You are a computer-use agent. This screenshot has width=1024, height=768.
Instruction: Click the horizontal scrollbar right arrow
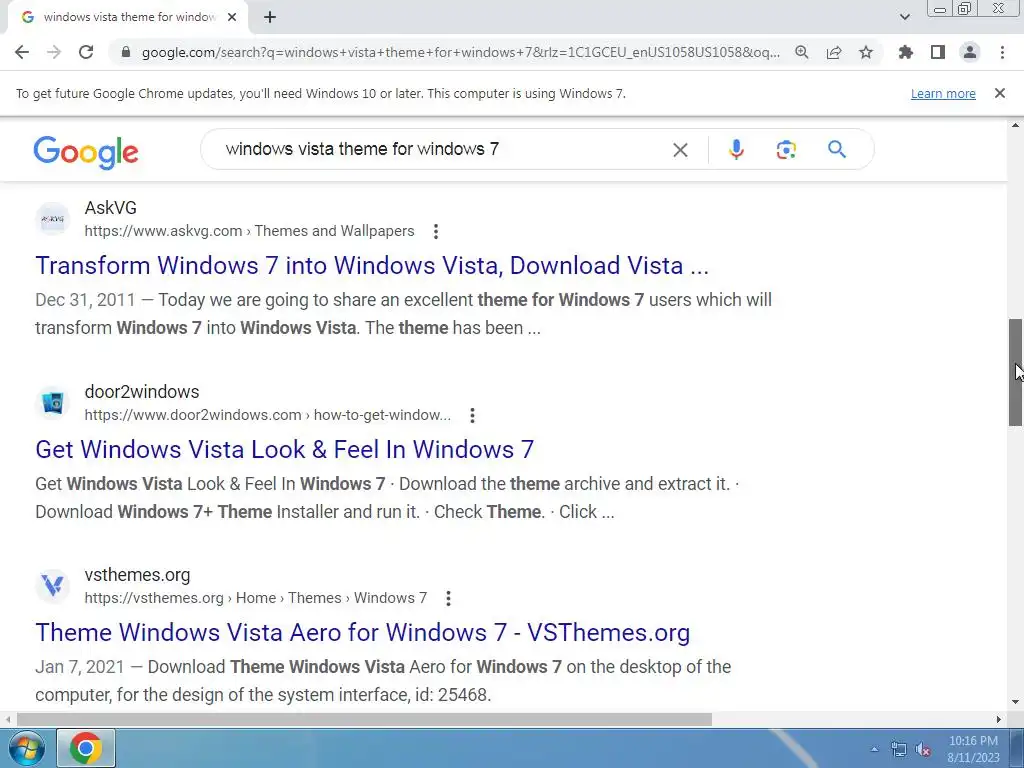click(x=999, y=720)
